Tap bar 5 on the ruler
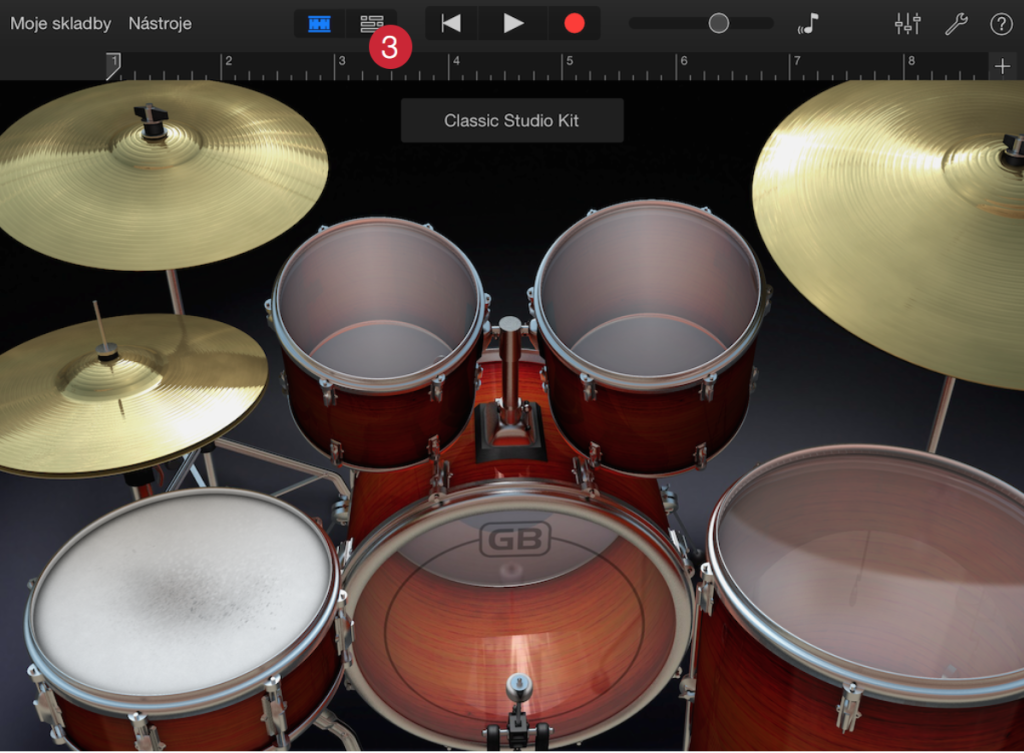This screenshot has width=1024, height=753. tap(569, 61)
